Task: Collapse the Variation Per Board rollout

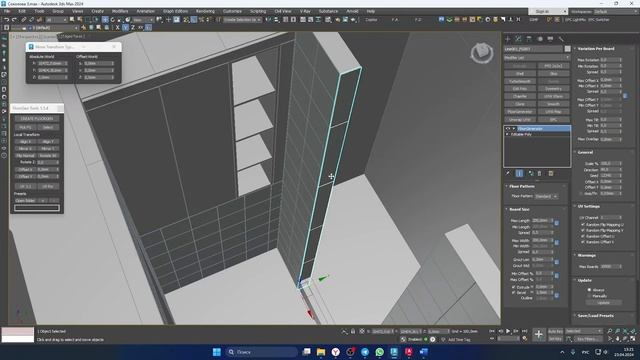Action: (x=596, y=49)
